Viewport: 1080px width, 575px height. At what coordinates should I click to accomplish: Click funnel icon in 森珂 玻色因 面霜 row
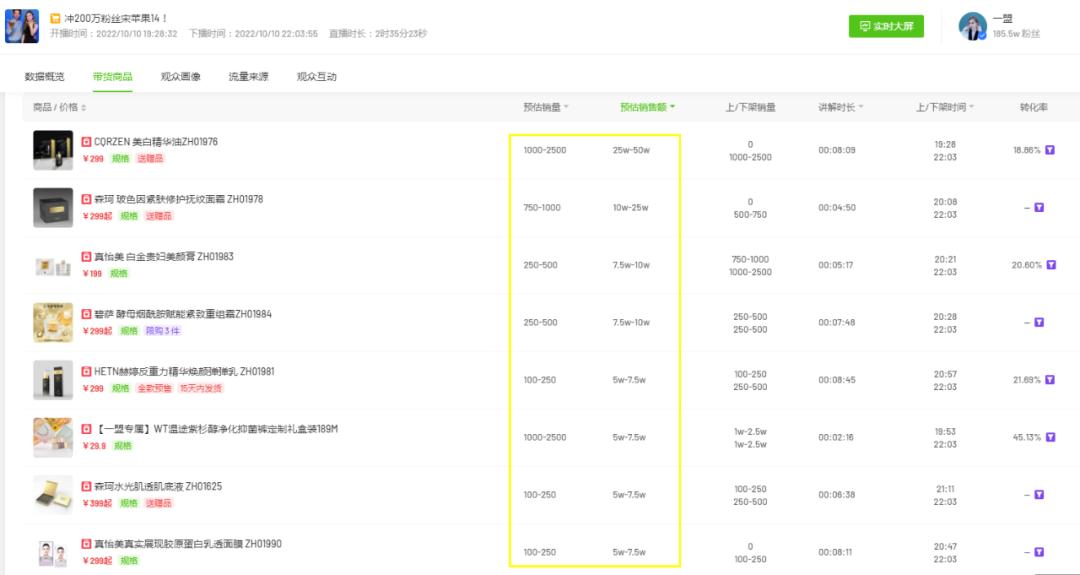1039,207
